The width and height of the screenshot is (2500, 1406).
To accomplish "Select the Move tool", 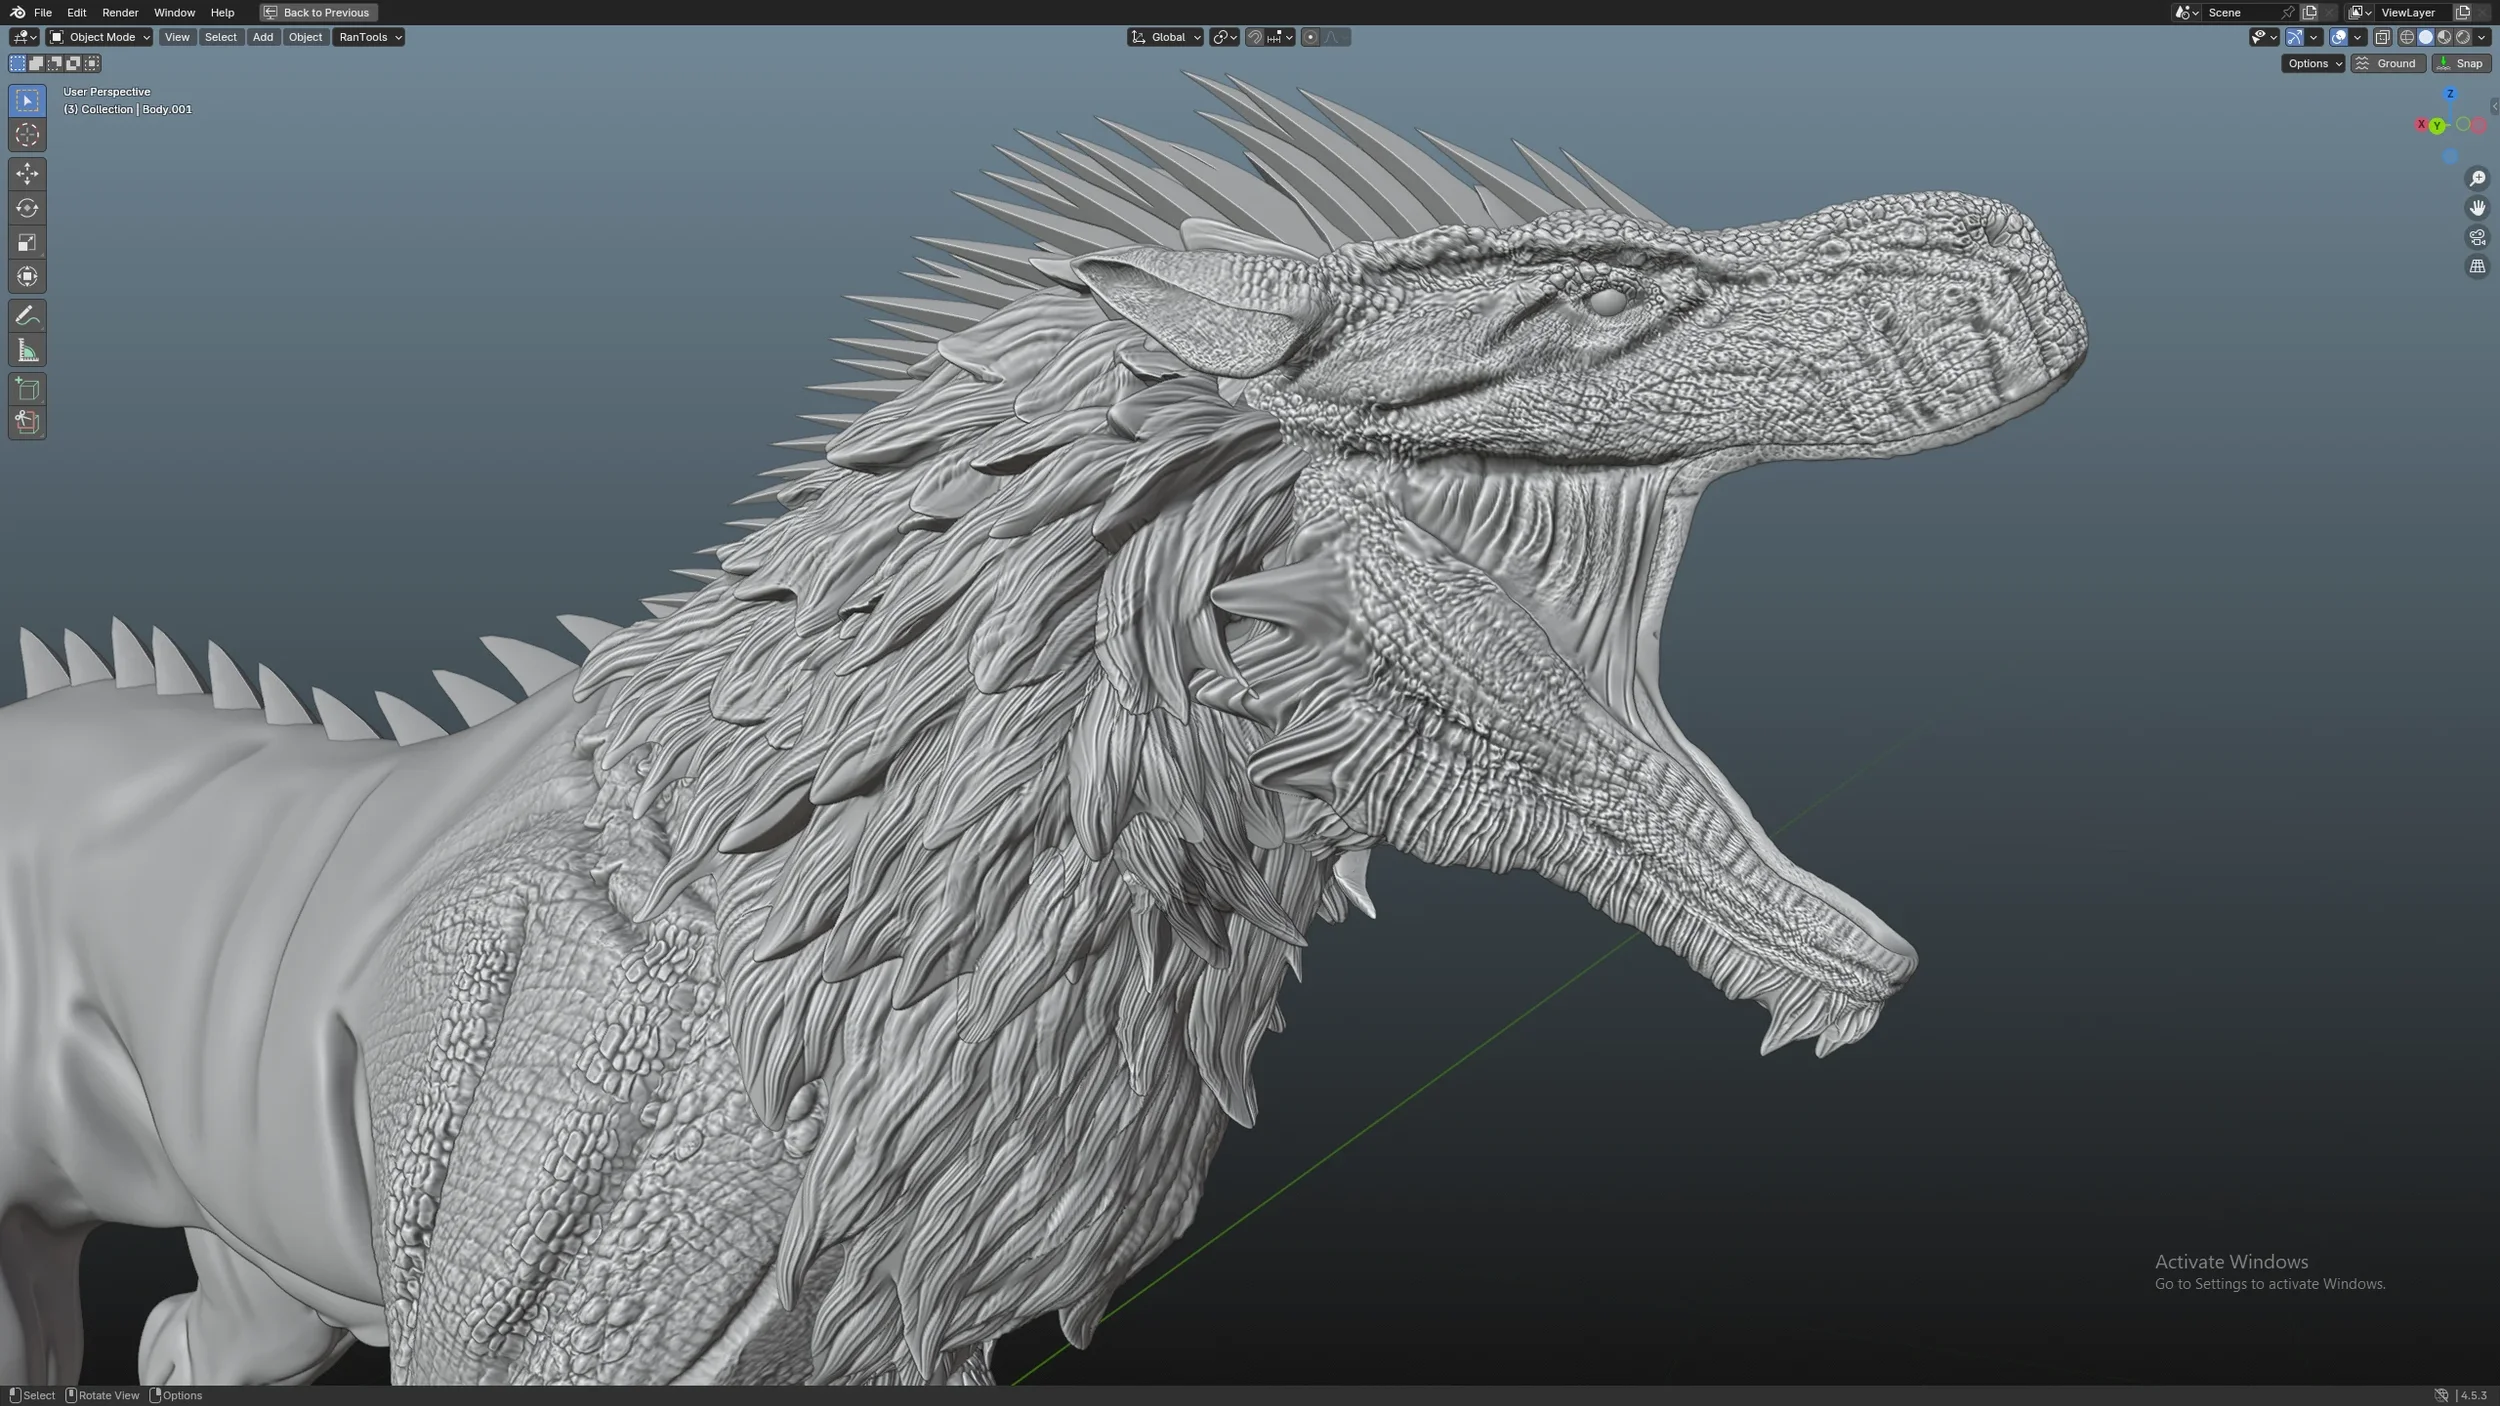I will coord(27,173).
